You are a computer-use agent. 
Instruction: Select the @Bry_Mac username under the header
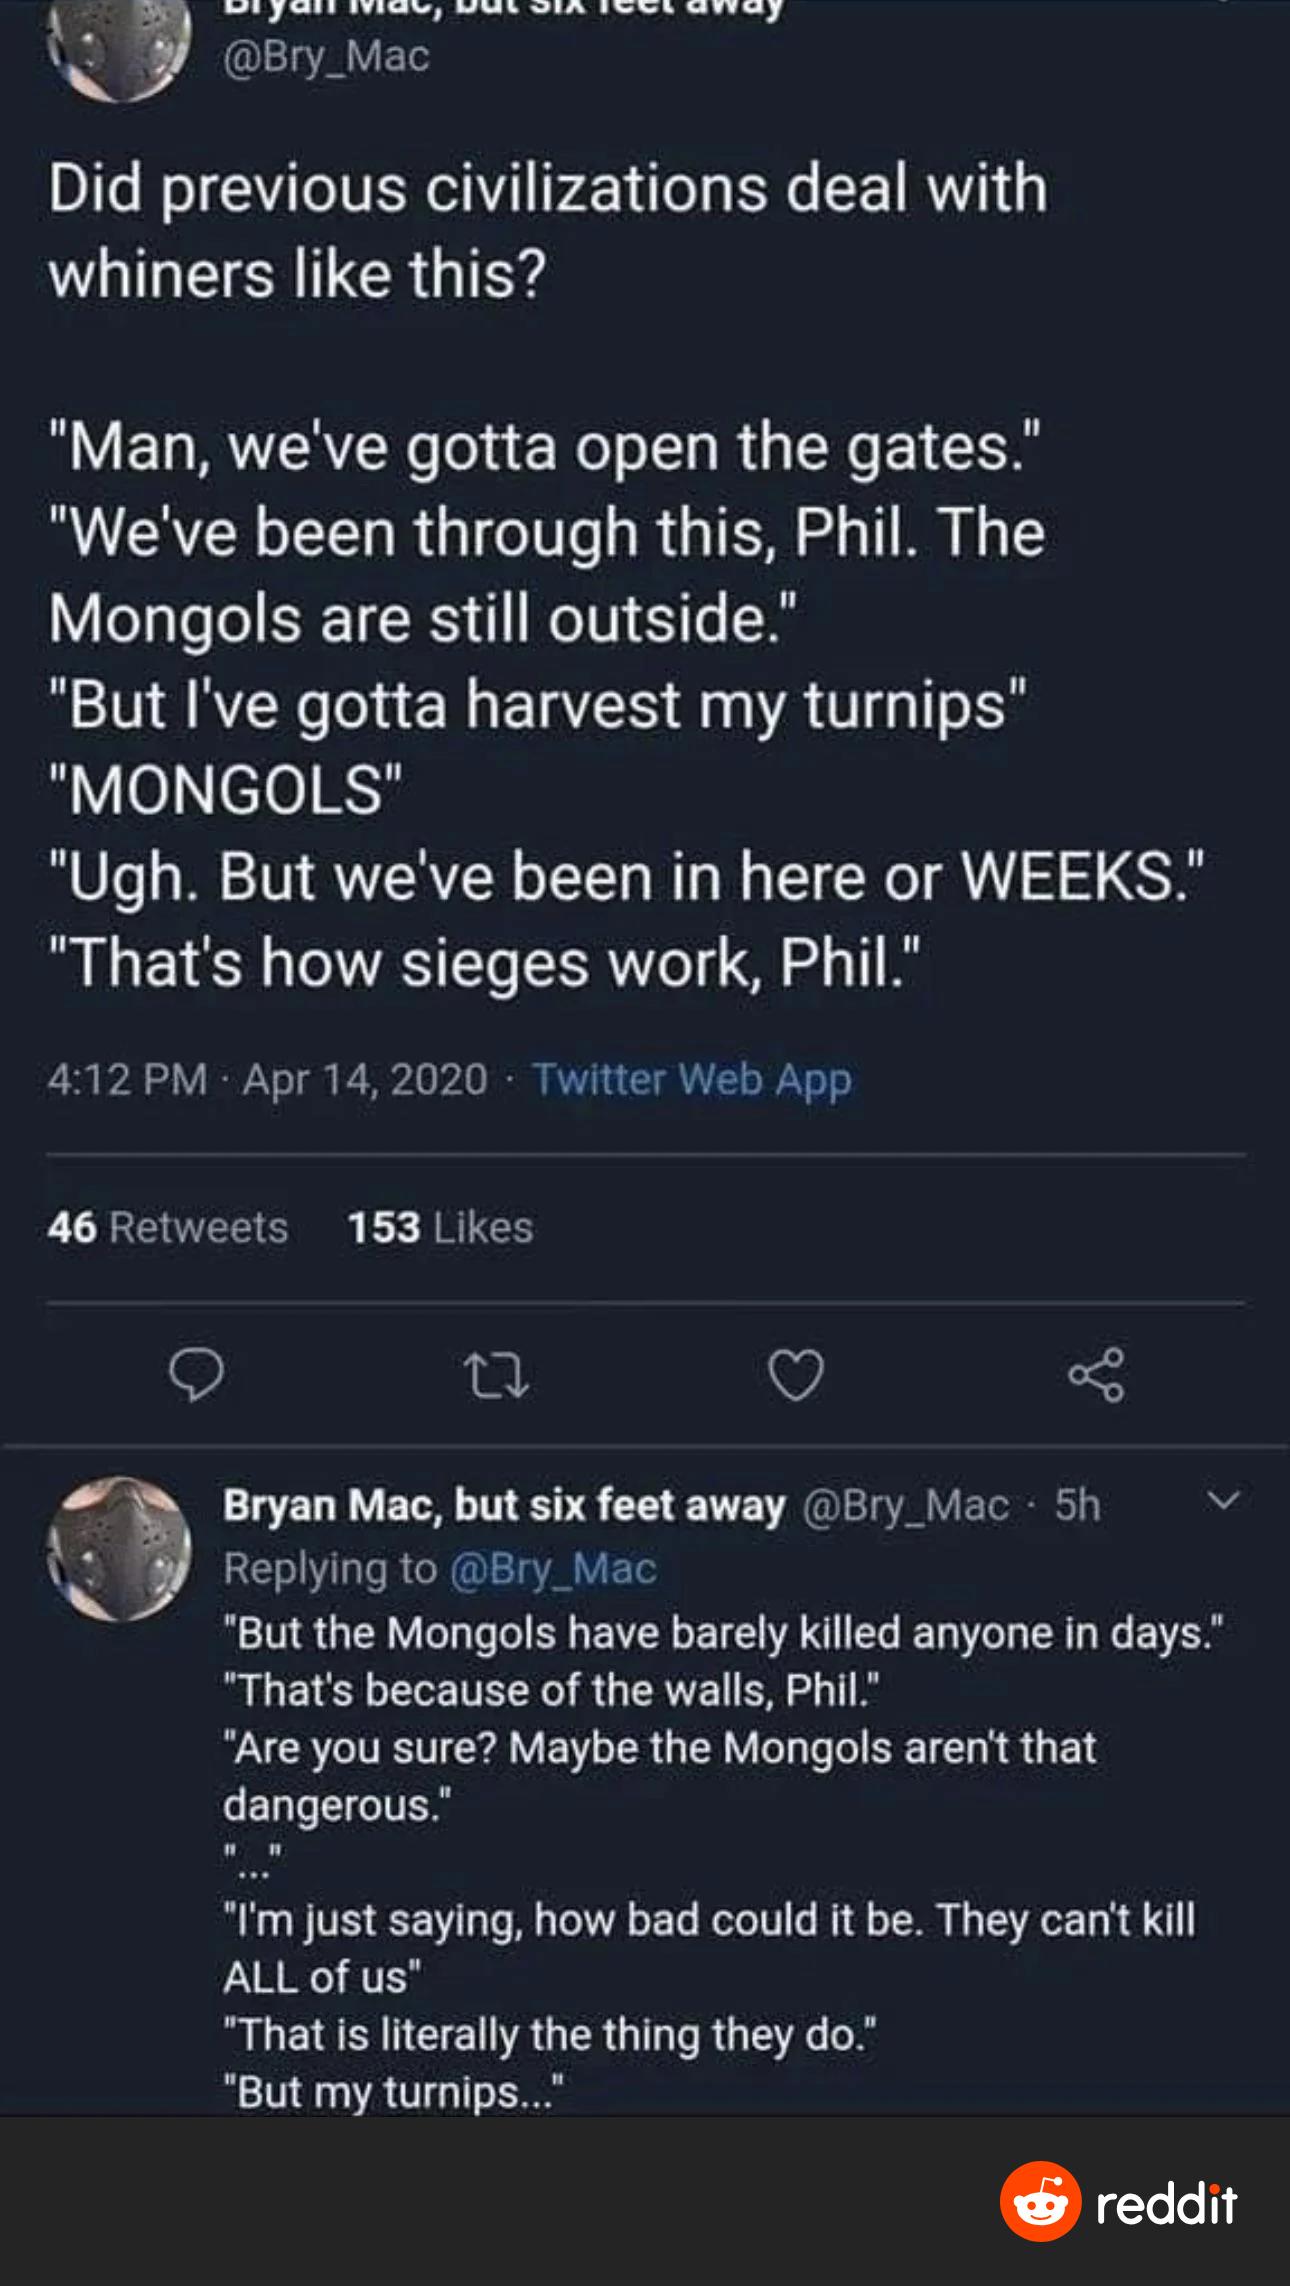[327, 57]
